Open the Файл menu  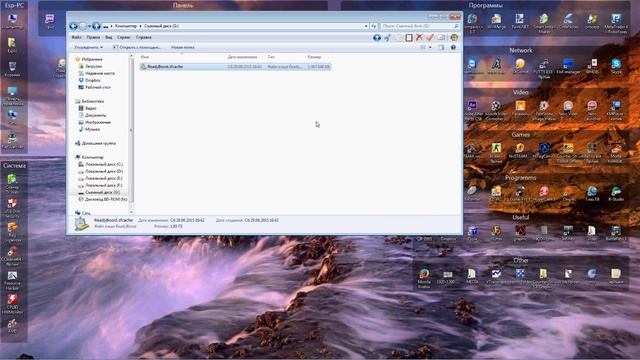[x=76, y=37]
